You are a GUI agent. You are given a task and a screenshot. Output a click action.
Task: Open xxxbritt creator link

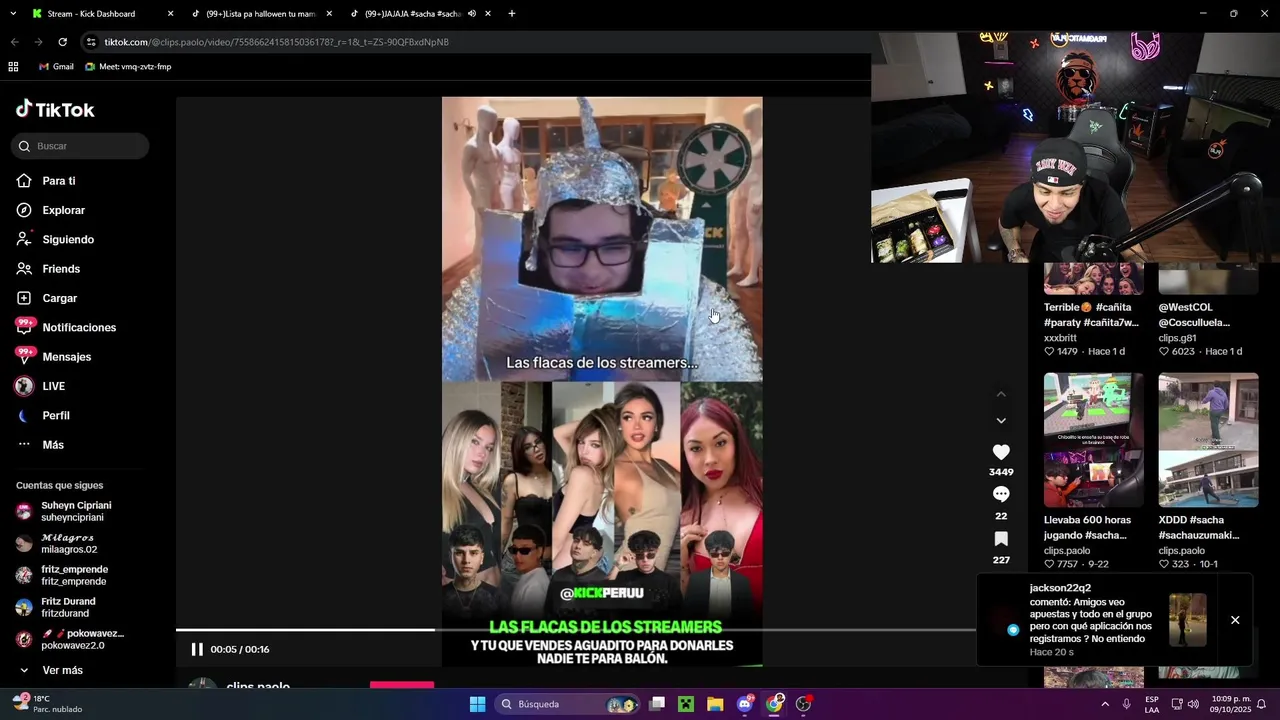click(1060, 338)
